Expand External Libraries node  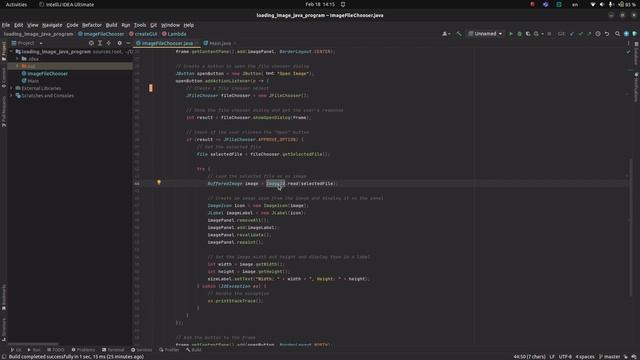pos(11,88)
